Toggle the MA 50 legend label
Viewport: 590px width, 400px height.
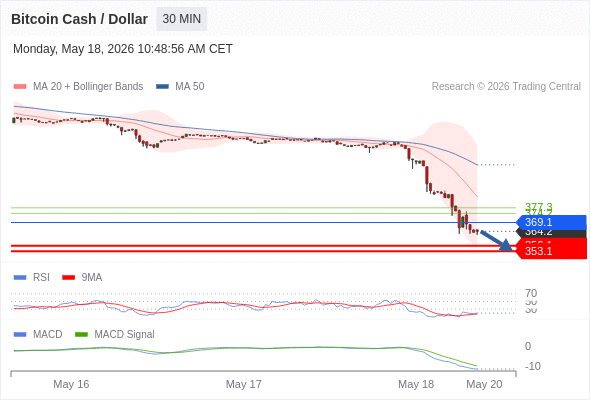(190, 87)
